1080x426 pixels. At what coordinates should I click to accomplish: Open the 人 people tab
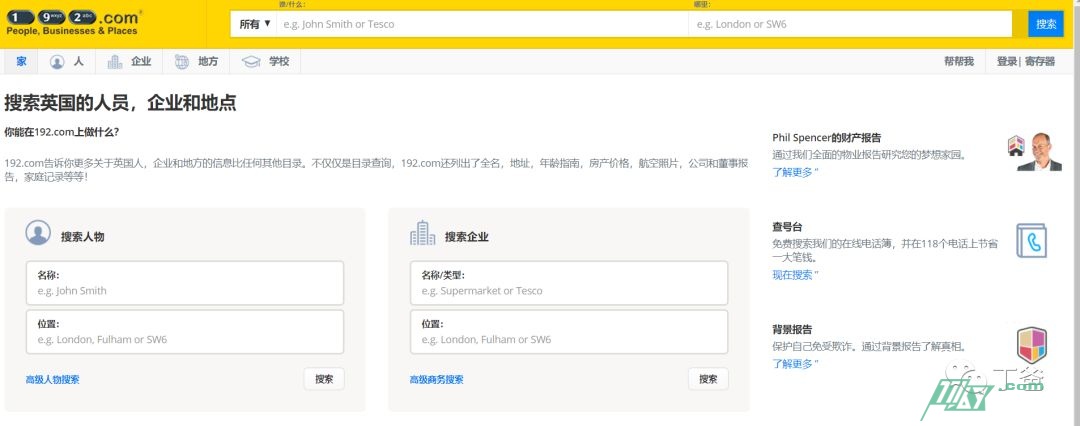coord(67,61)
